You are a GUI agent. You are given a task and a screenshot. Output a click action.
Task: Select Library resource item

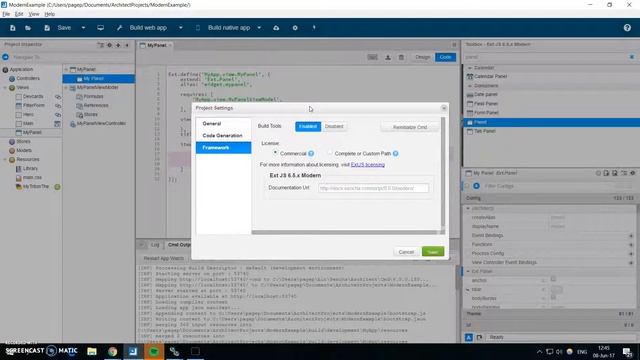tap(30, 168)
